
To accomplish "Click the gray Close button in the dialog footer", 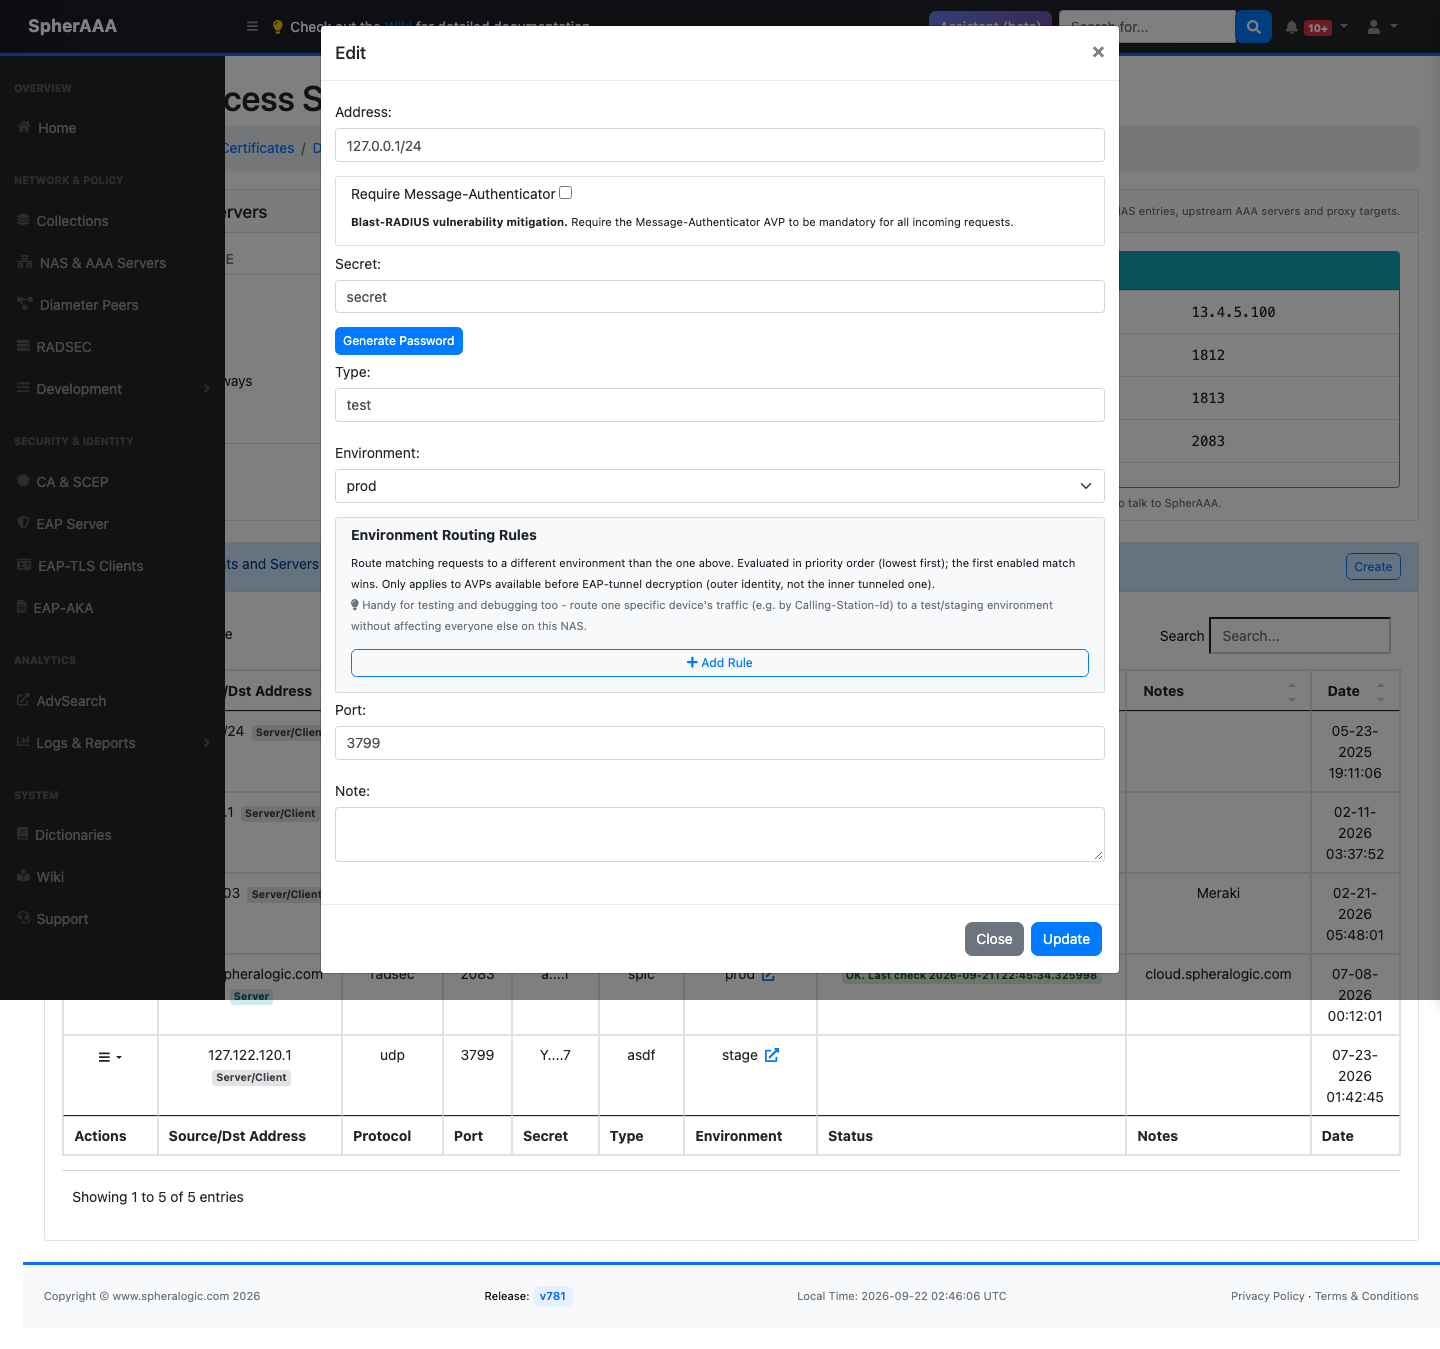I will click(x=994, y=939).
